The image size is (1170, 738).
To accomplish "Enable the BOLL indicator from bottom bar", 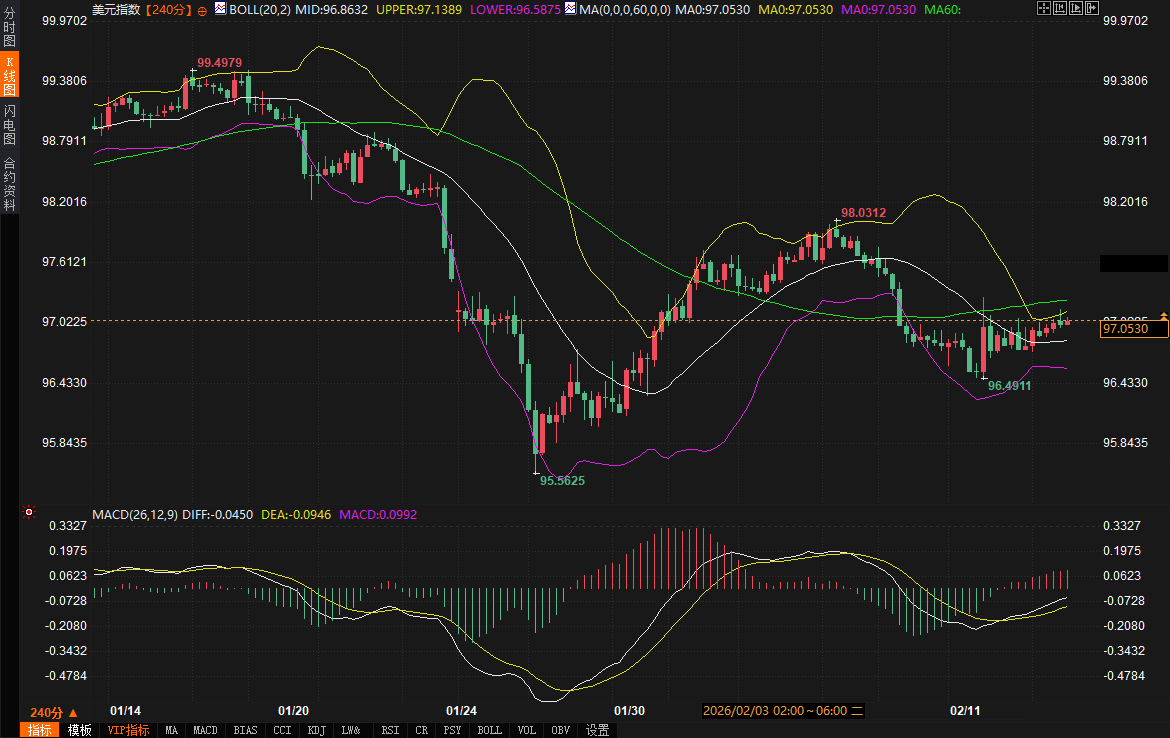I will pyautogui.click(x=489, y=730).
